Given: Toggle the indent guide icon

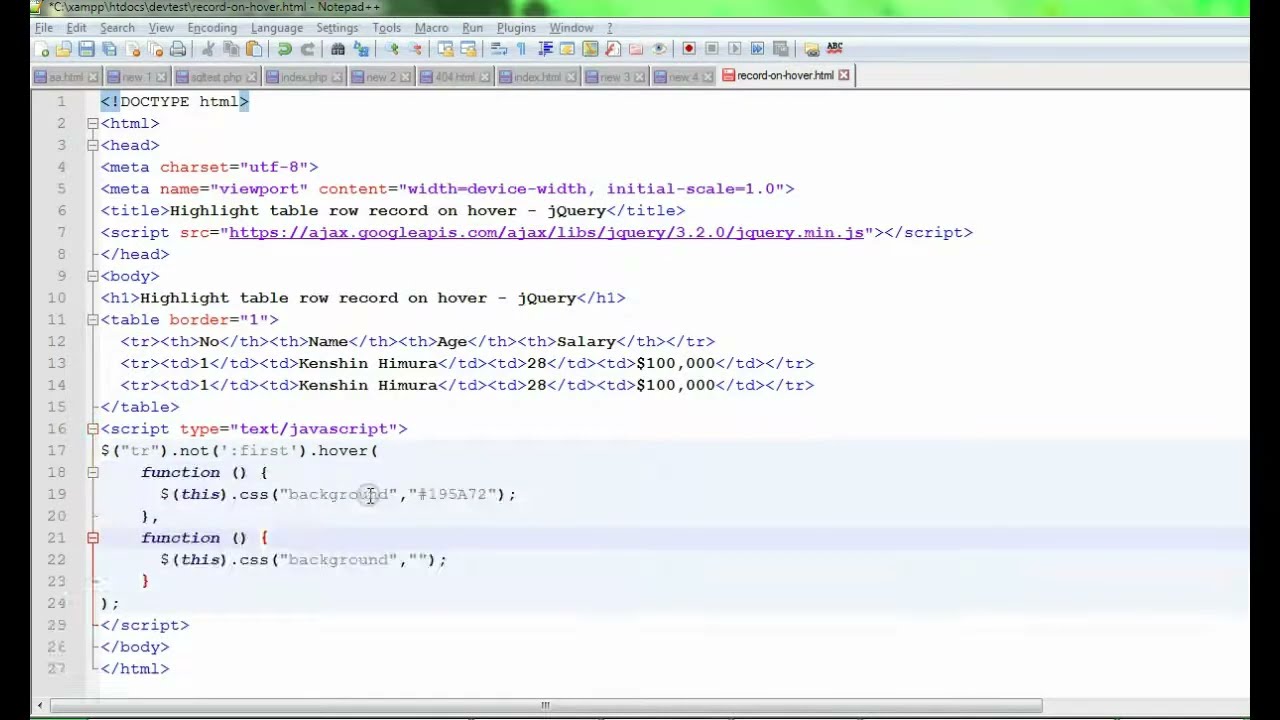Looking at the screenshot, I should click(545, 49).
